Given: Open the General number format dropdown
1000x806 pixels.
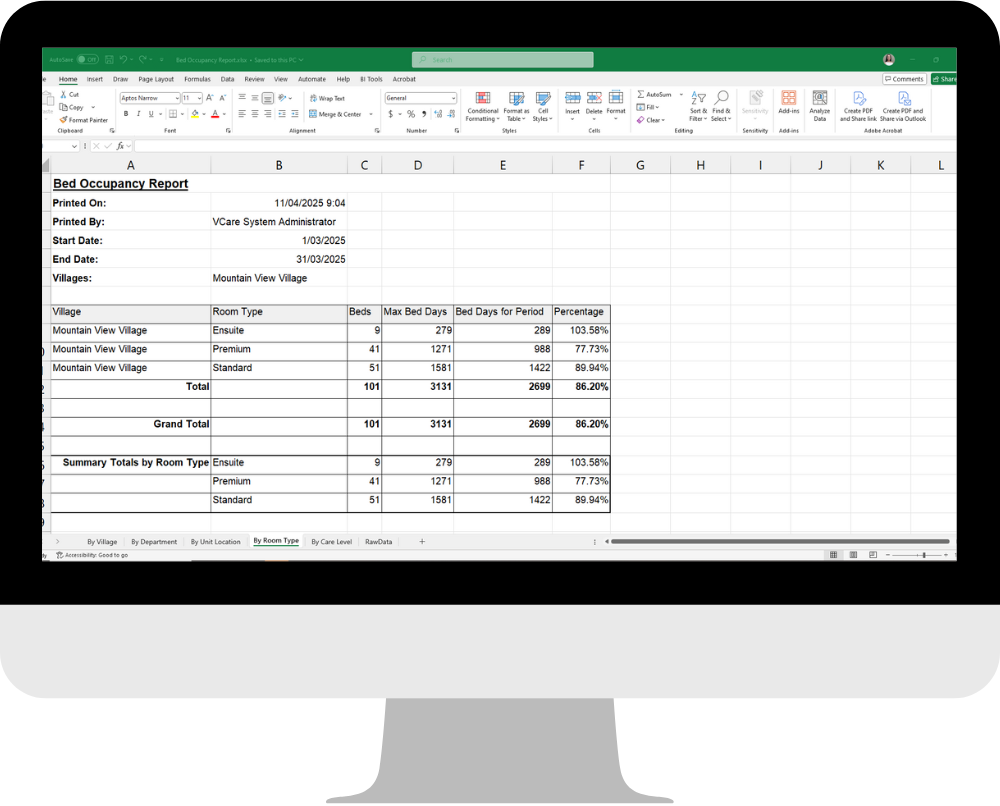Looking at the screenshot, I should point(453,98).
